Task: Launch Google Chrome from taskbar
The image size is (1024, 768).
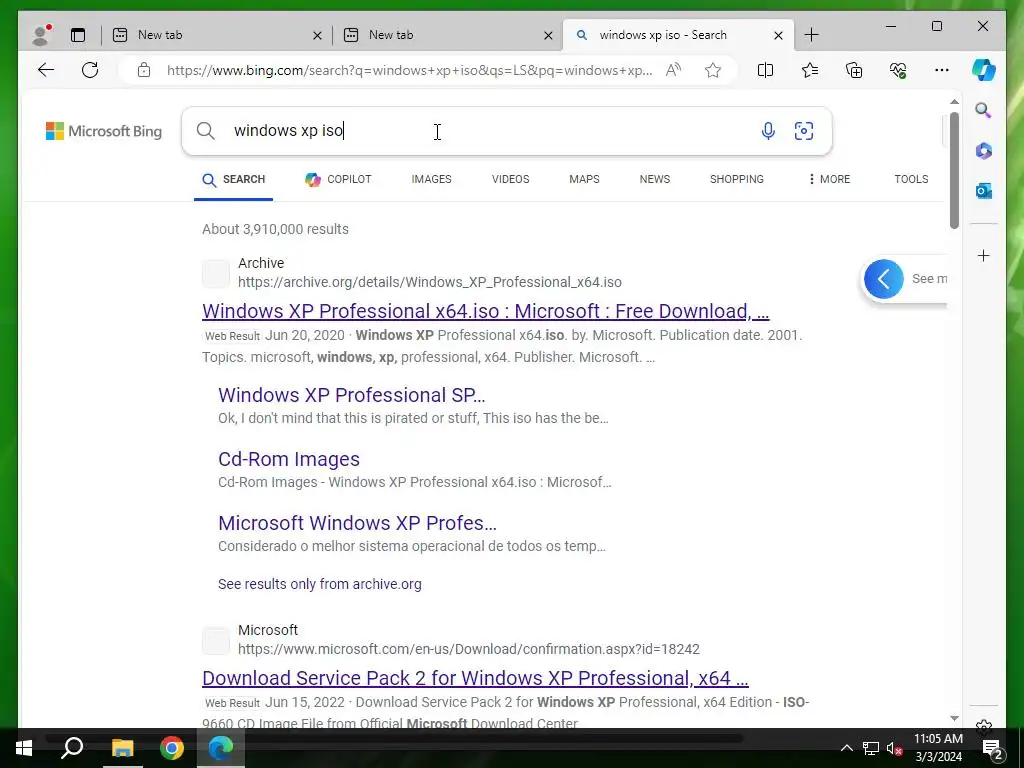Action: 172,748
